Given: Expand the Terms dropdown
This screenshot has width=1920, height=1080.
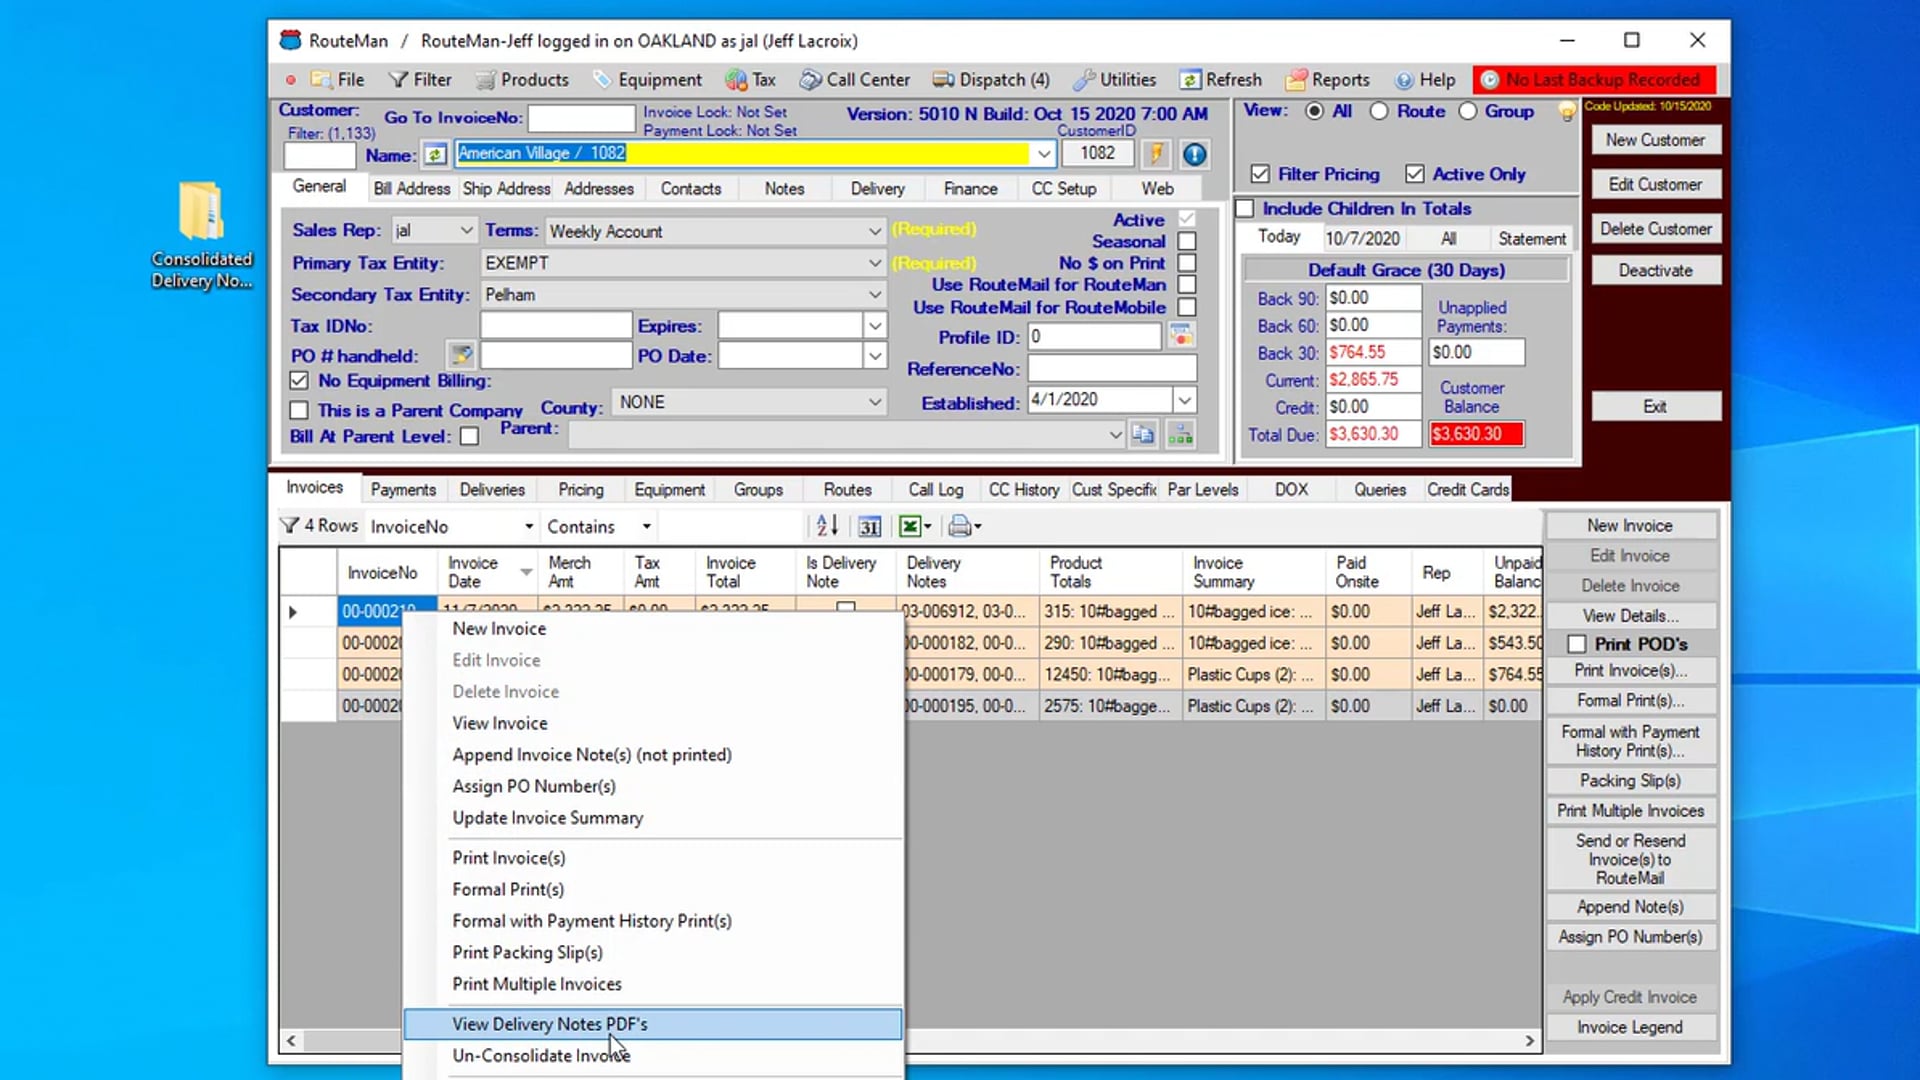Looking at the screenshot, I should point(874,232).
